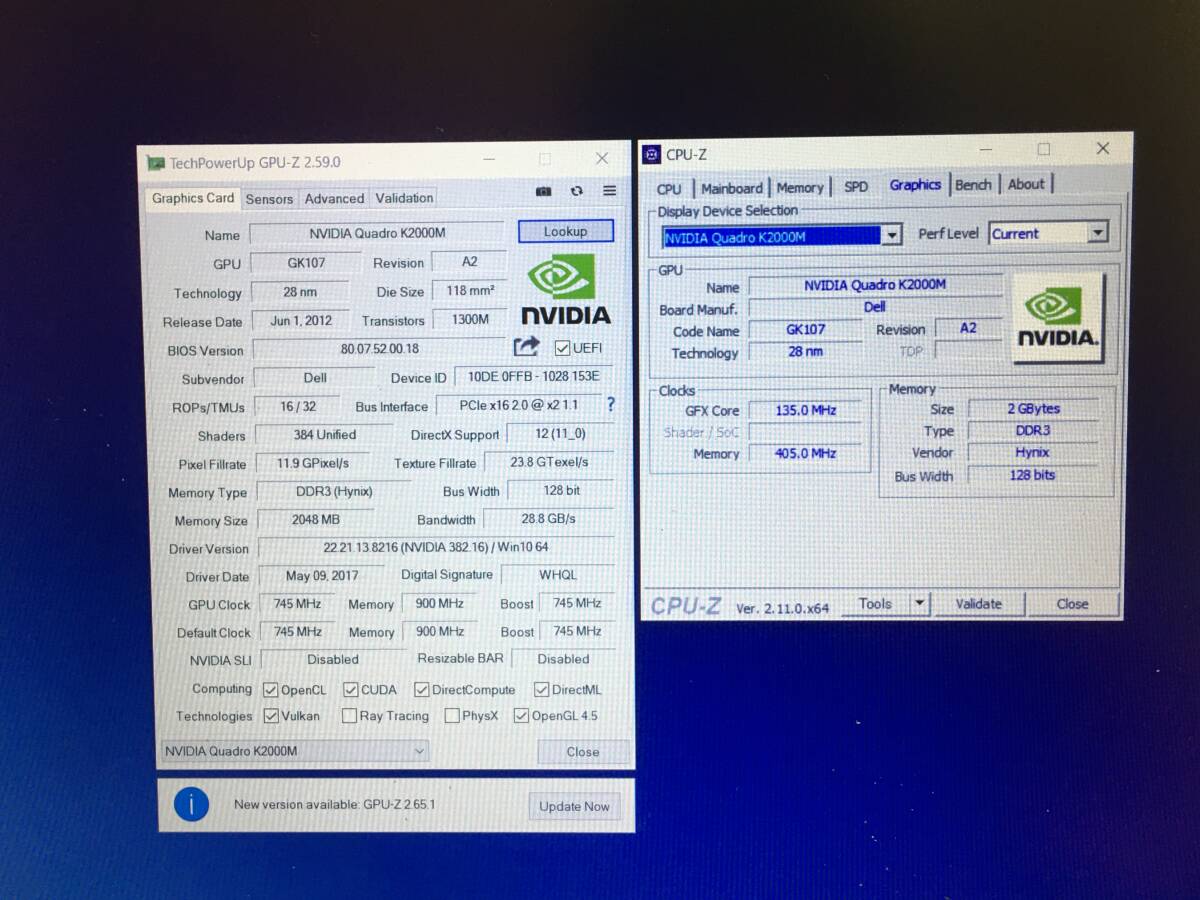This screenshot has width=1200, height=900.
Task: Click the Digital Signature WHQL field
Action: pyautogui.click(x=558, y=575)
